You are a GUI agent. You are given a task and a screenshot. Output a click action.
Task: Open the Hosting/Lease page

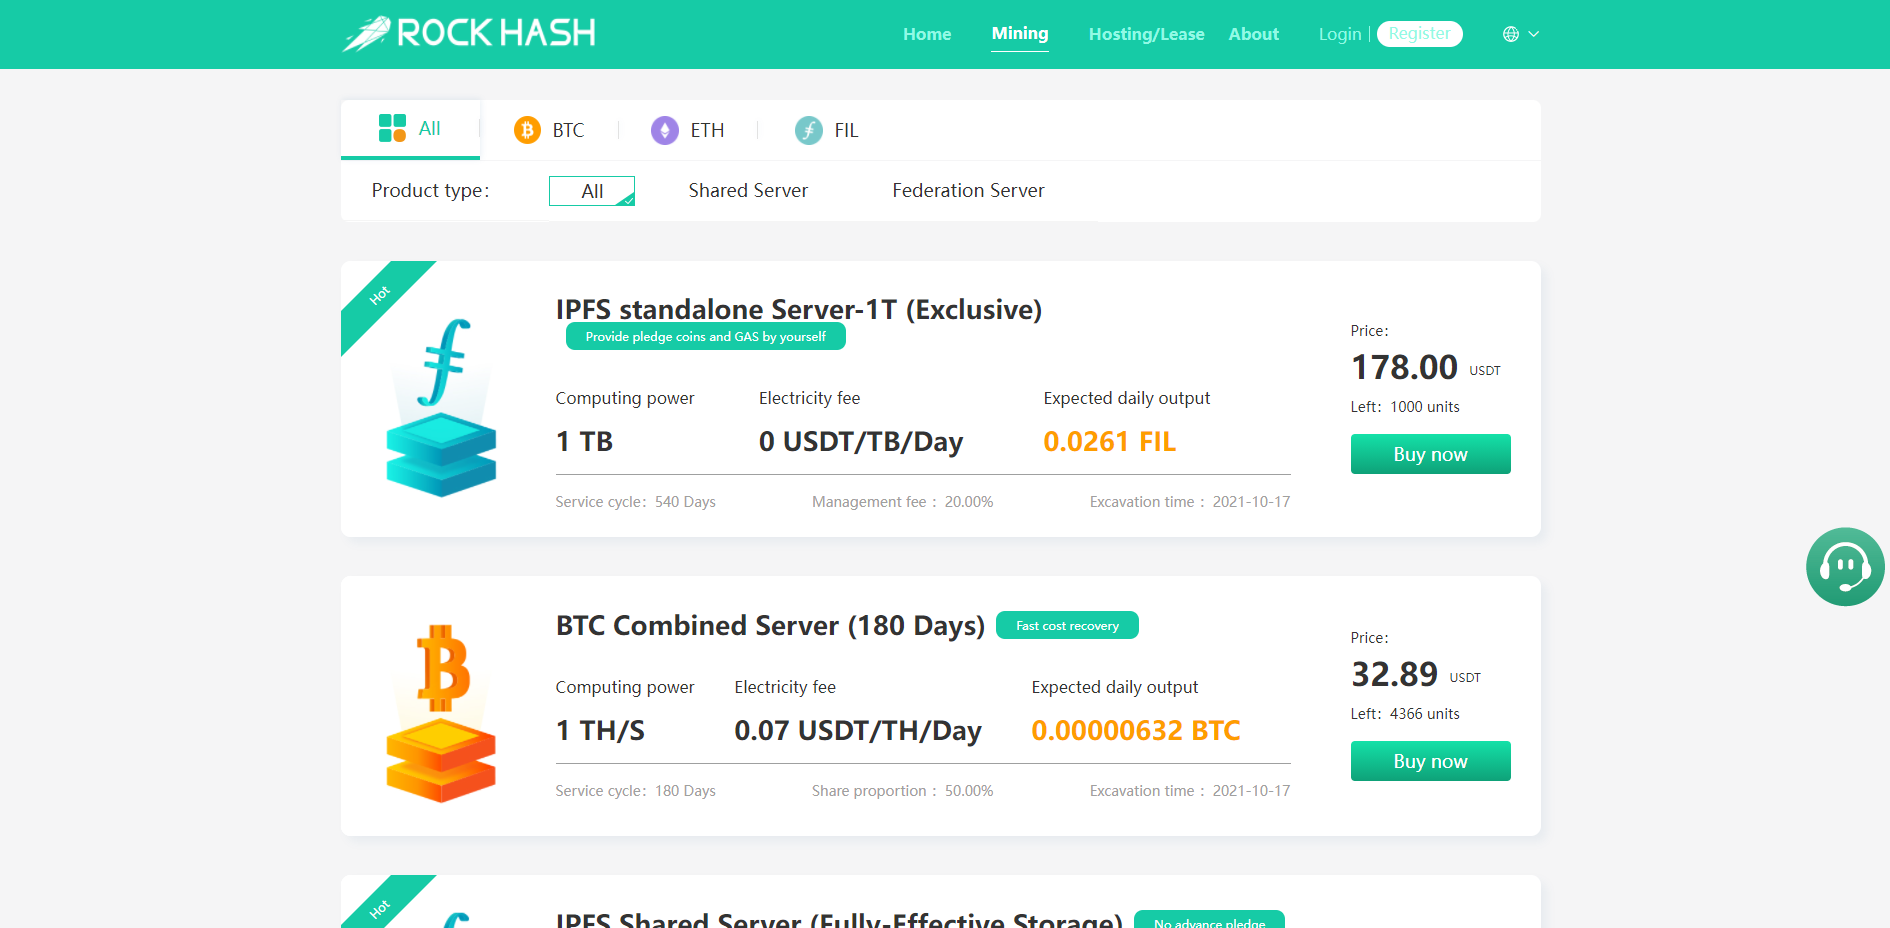point(1146,34)
